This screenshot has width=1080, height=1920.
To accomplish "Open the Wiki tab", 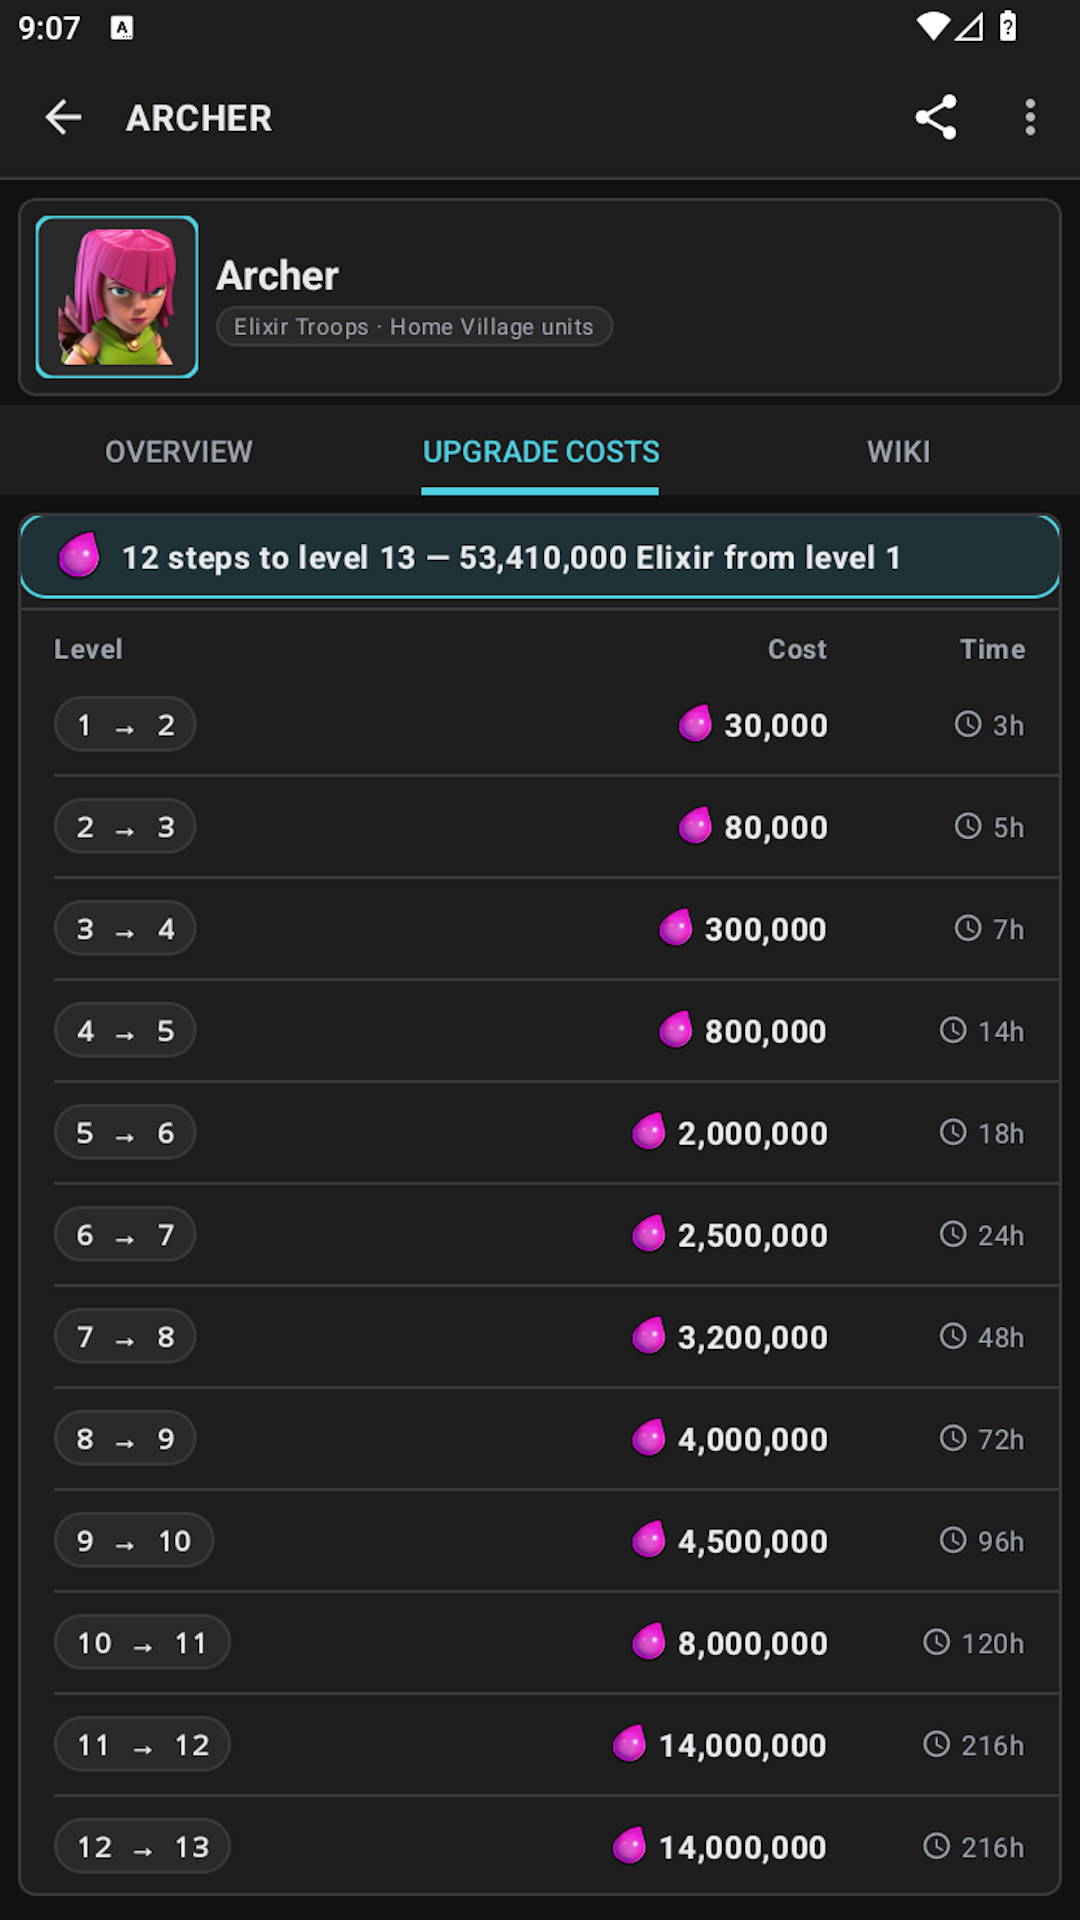I will 899,452.
